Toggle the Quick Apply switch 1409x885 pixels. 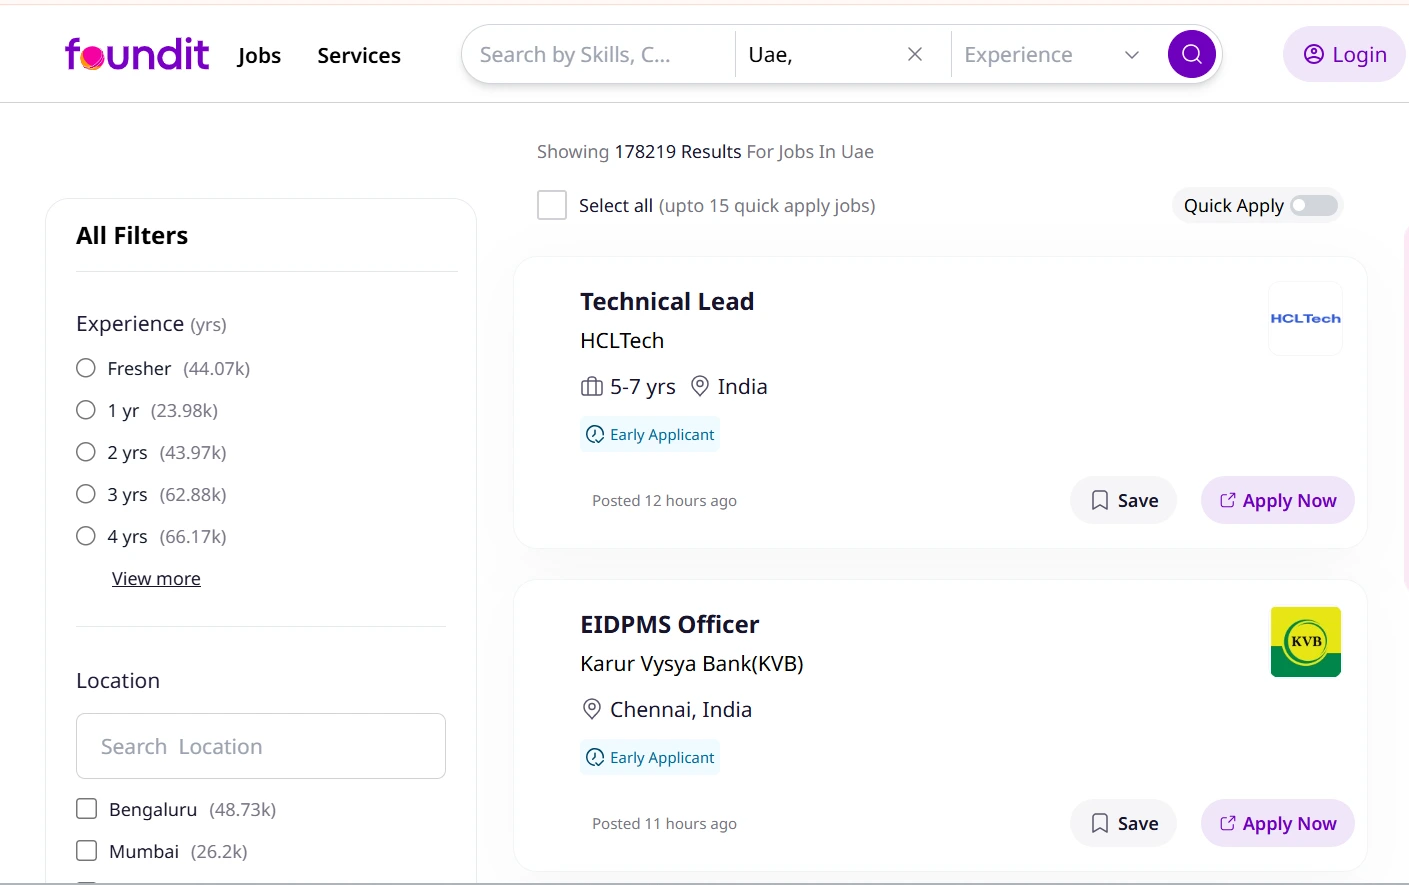tap(1314, 205)
